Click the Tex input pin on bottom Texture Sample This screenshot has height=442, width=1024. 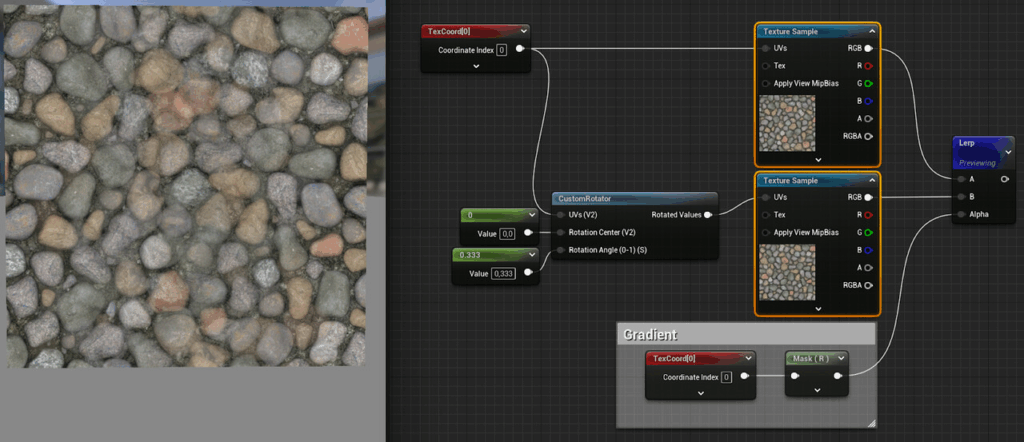pos(765,215)
